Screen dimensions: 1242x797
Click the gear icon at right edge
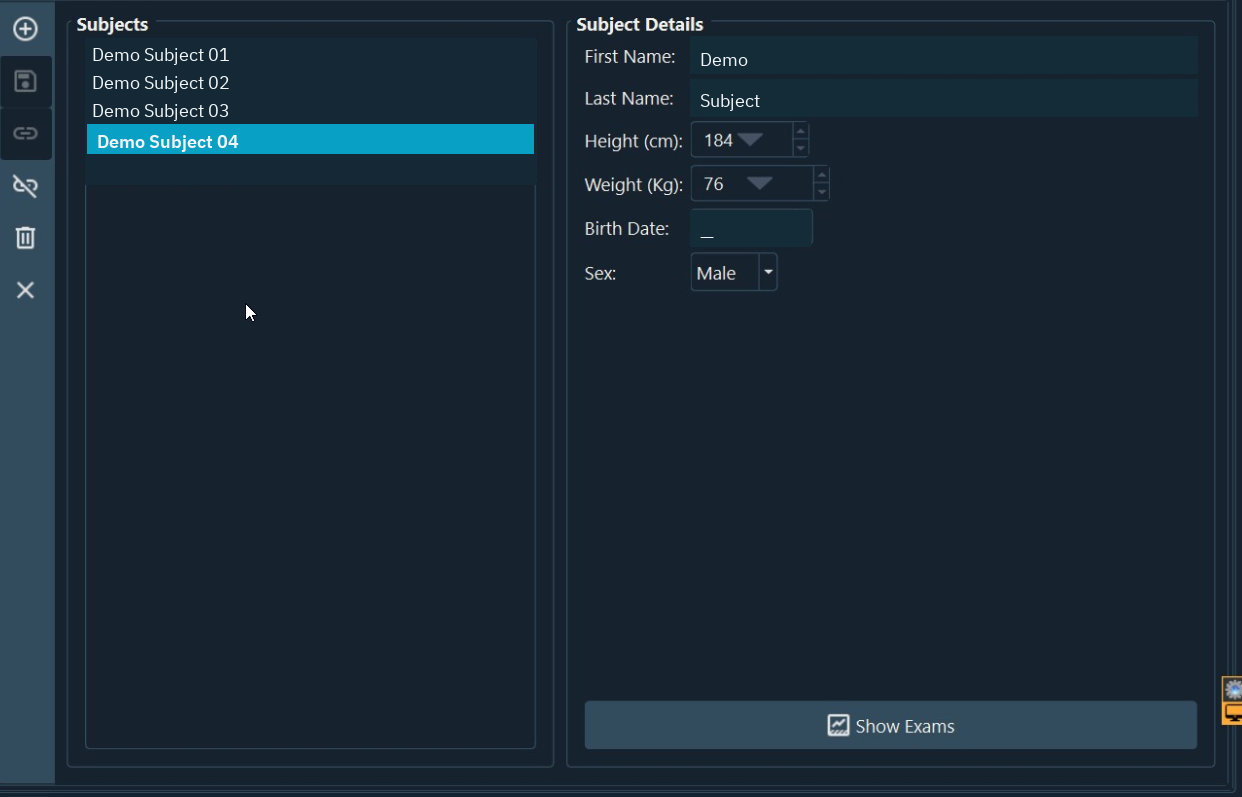click(1233, 689)
